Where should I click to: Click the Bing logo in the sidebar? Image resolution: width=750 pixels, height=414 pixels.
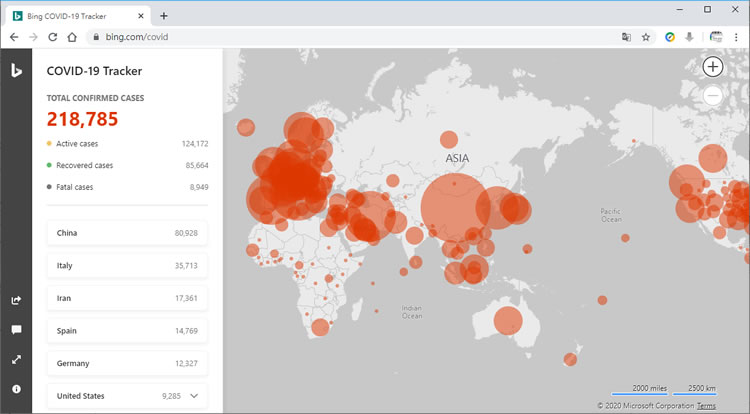pos(16,69)
